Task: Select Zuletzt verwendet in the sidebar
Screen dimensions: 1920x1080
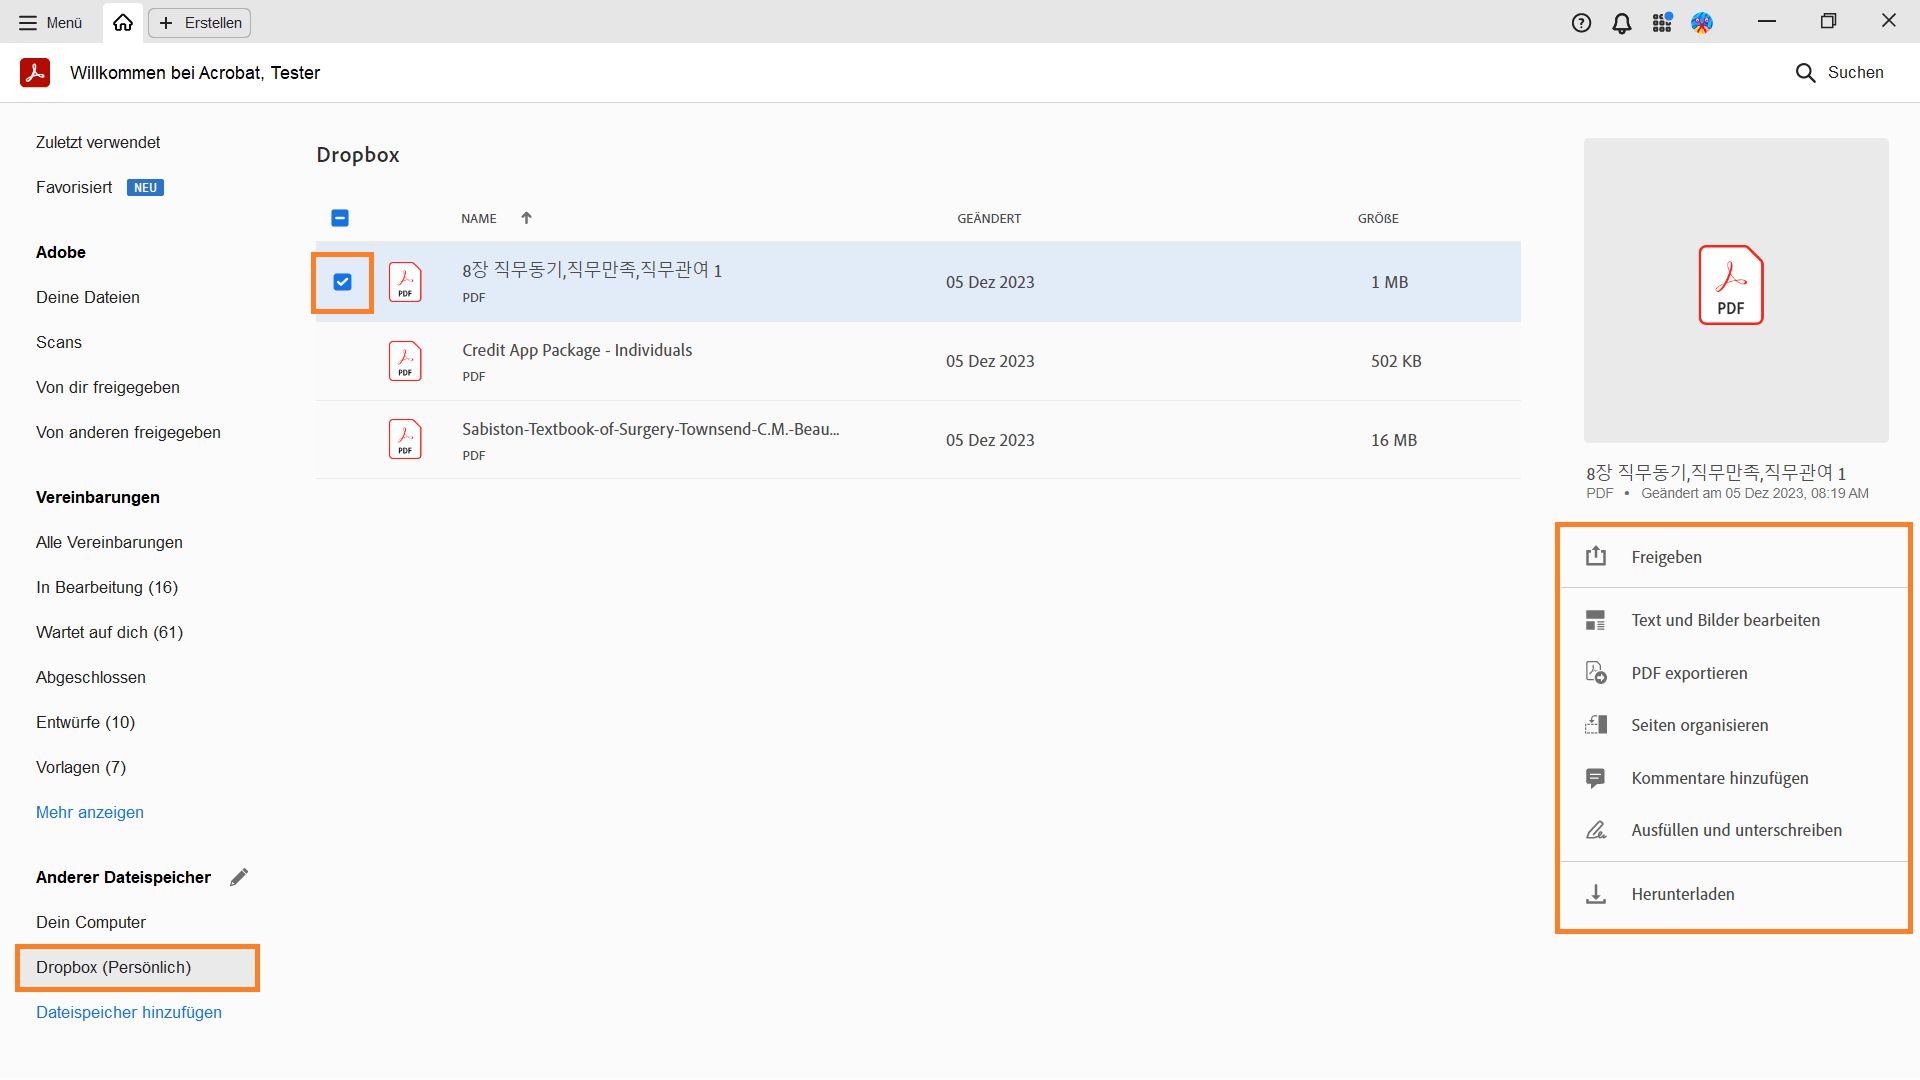Action: tap(98, 142)
